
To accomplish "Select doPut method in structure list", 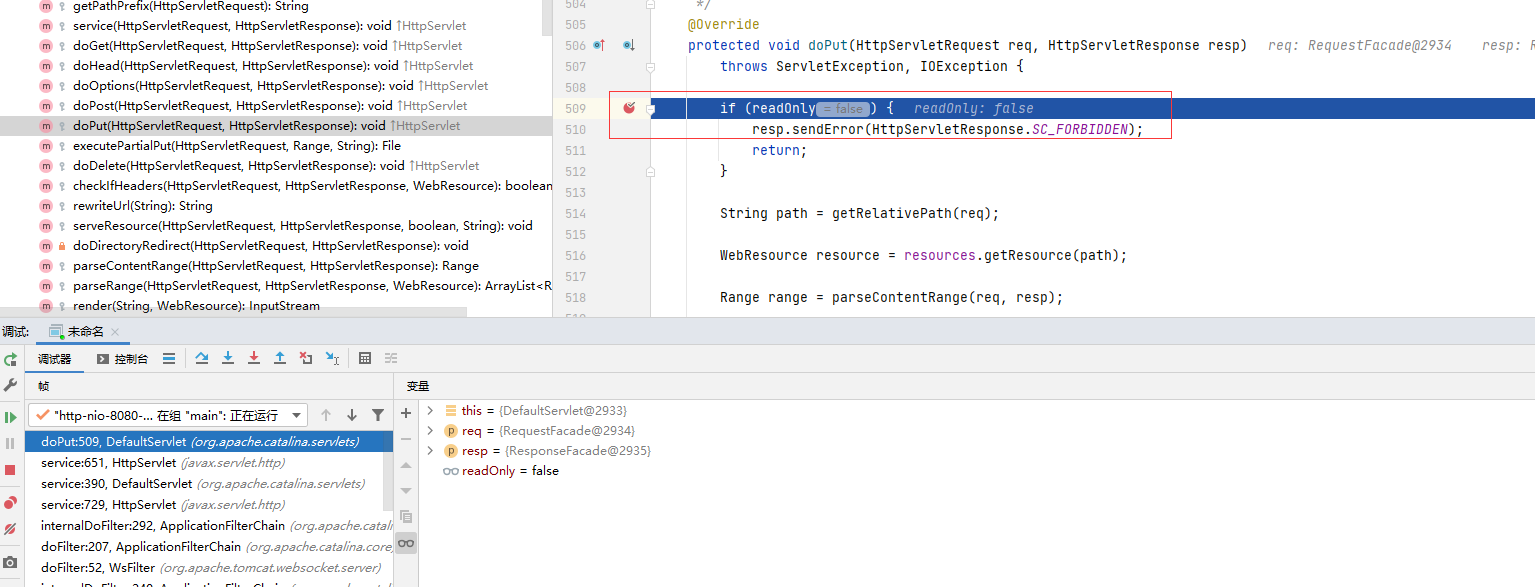I will click(x=276, y=126).
